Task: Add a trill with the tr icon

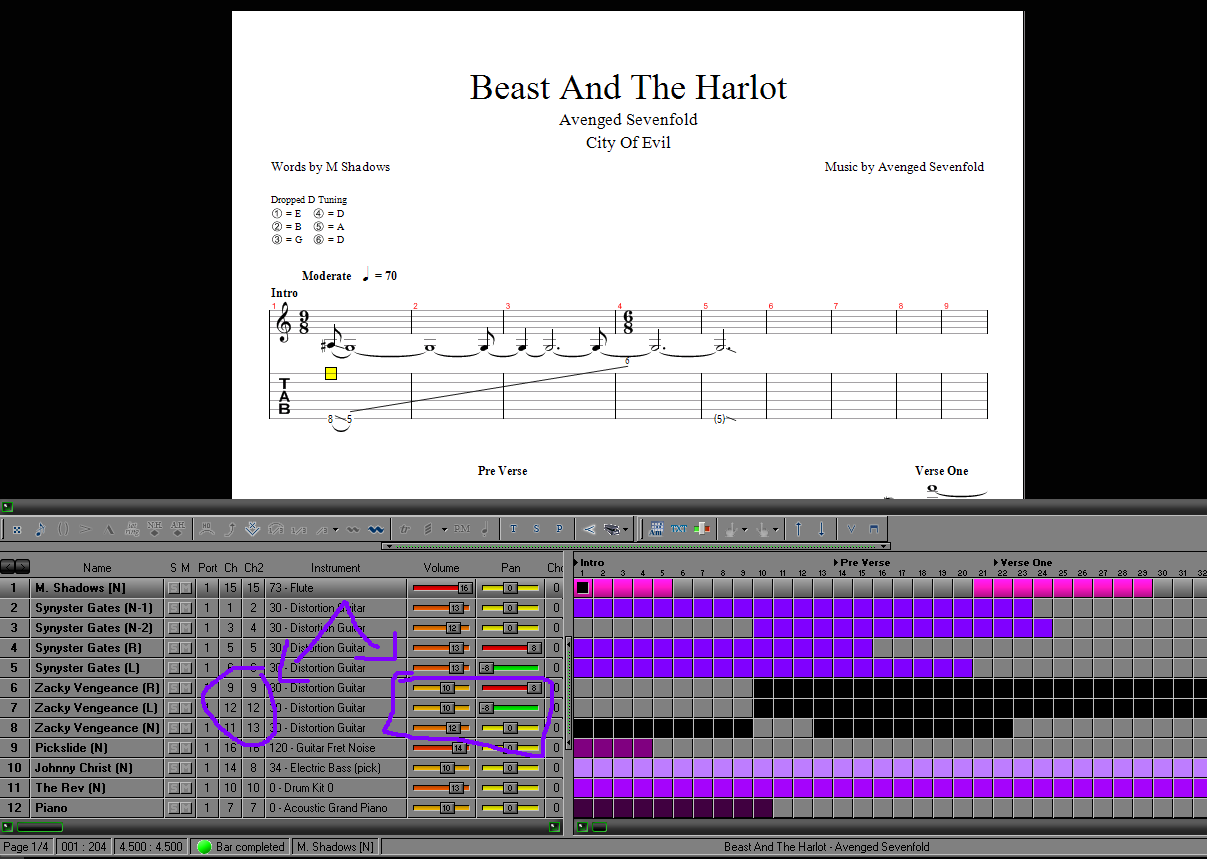Action: 405,529
